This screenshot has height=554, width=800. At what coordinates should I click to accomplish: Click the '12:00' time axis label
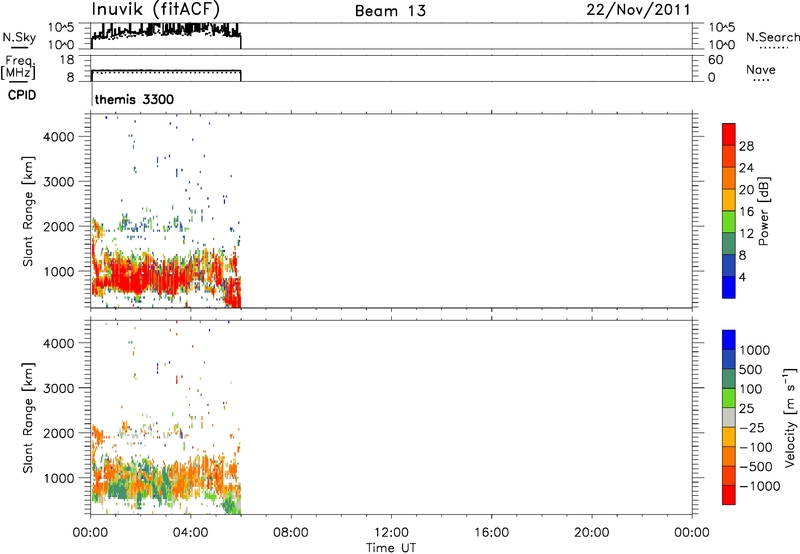[x=391, y=533]
